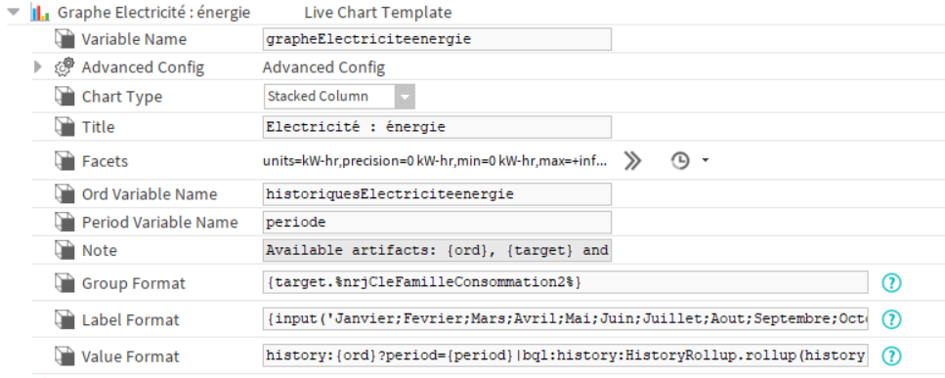Image resolution: width=945 pixels, height=378 pixels.
Task: Collapse the Graphe Electricité : énergie node
Action: (14, 12)
